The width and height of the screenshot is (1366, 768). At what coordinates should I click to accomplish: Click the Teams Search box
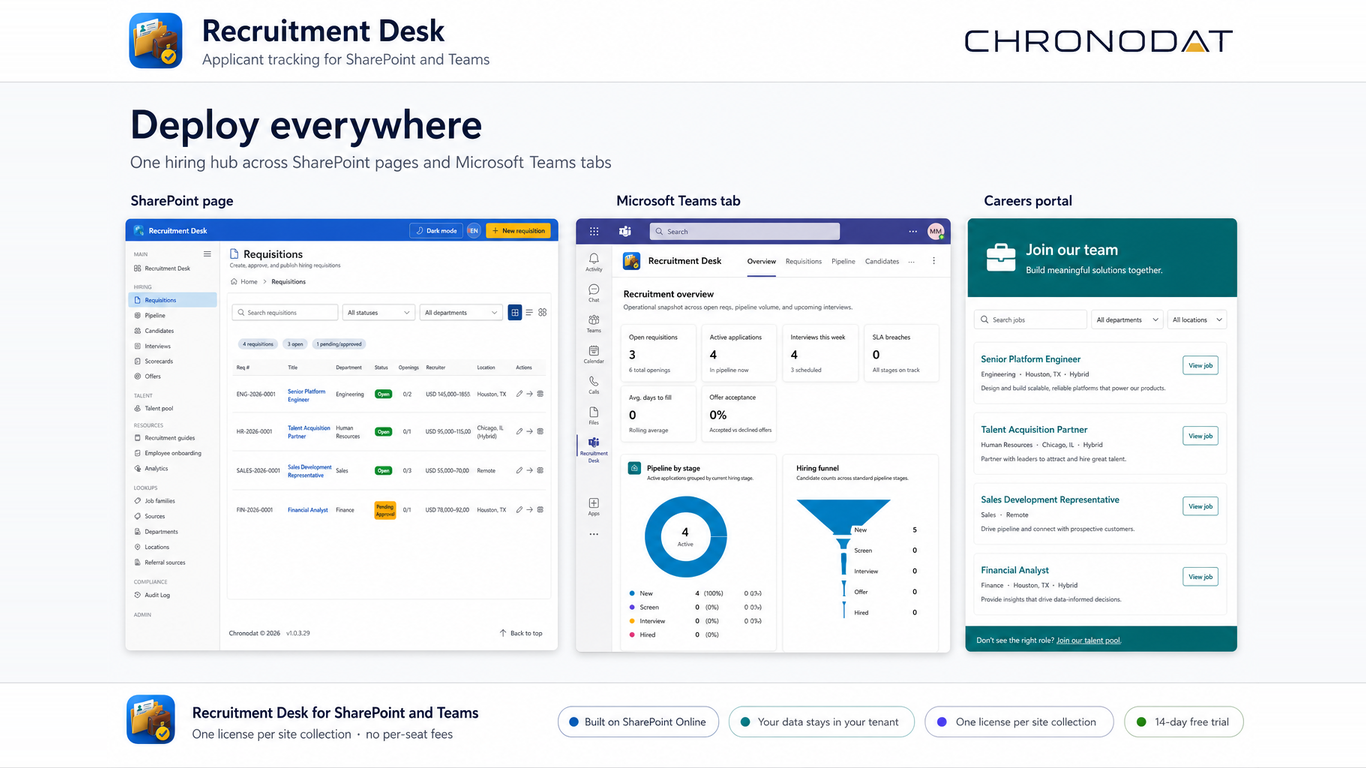pyautogui.click(x=744, y=231)
